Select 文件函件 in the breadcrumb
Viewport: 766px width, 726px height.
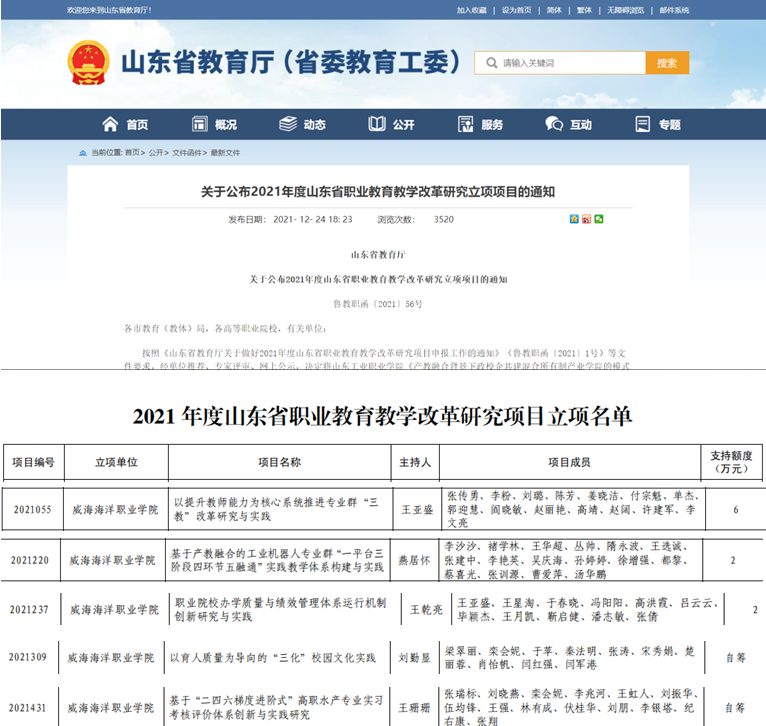click(x=187, y=153)
